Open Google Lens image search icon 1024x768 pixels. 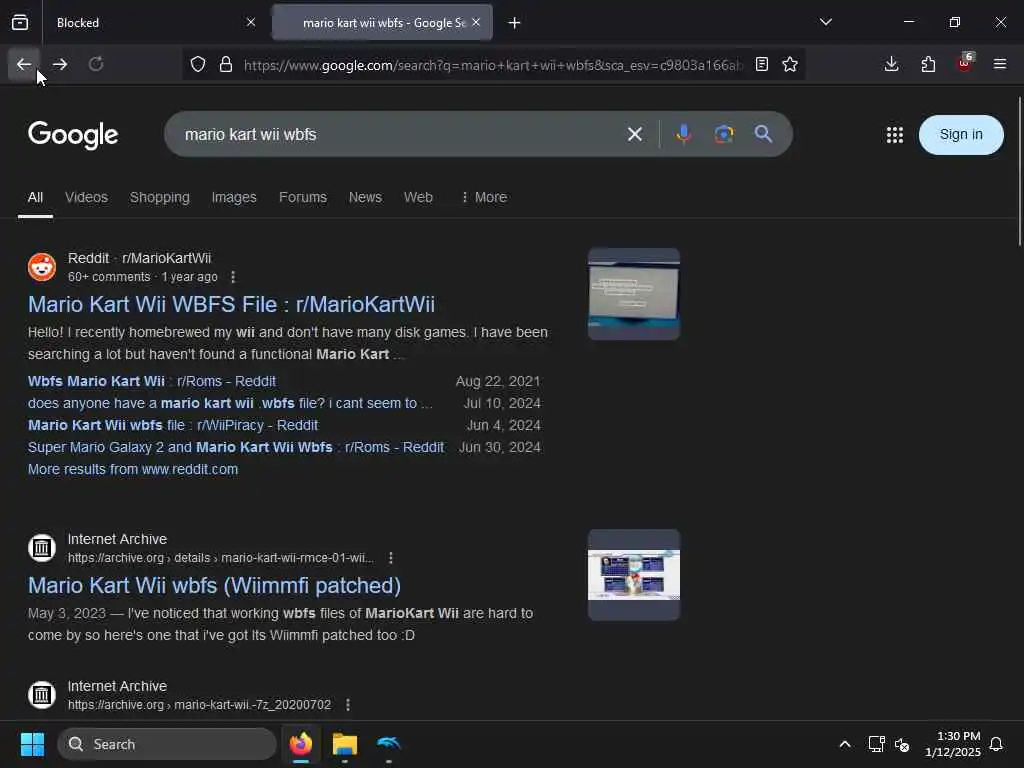click(x=724, y=135)
